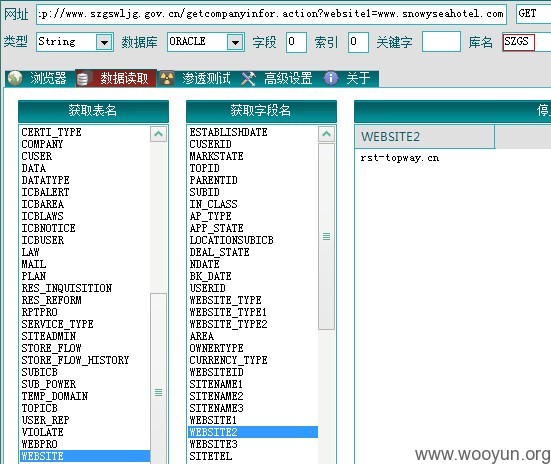
Task: Switch to 数据读取 tab
Action: coord(116,78)
